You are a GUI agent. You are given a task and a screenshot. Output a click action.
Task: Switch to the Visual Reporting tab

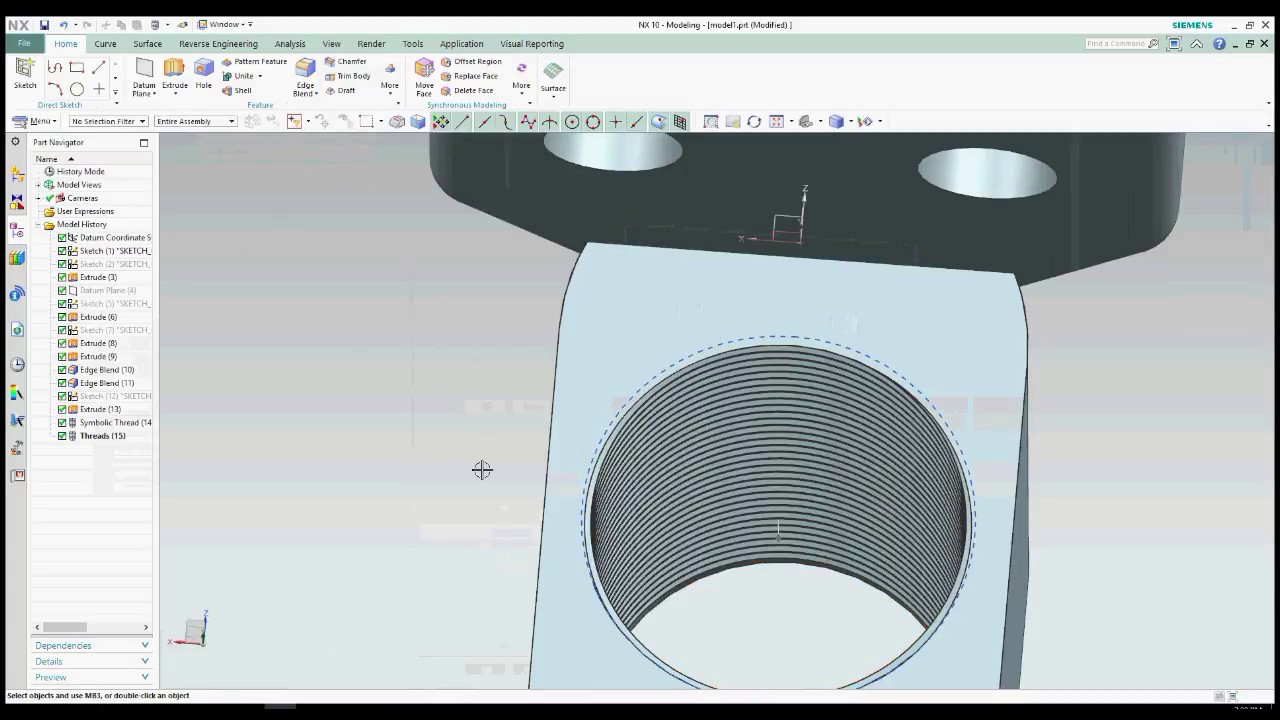coord(532,44)
